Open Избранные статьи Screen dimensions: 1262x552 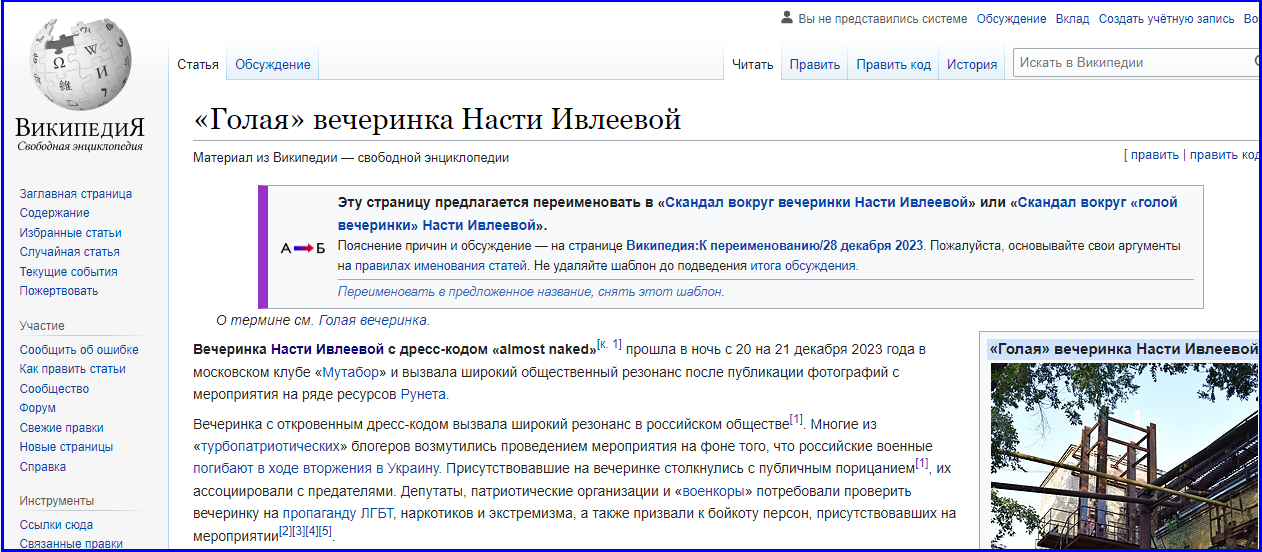(x=71, y=233)
